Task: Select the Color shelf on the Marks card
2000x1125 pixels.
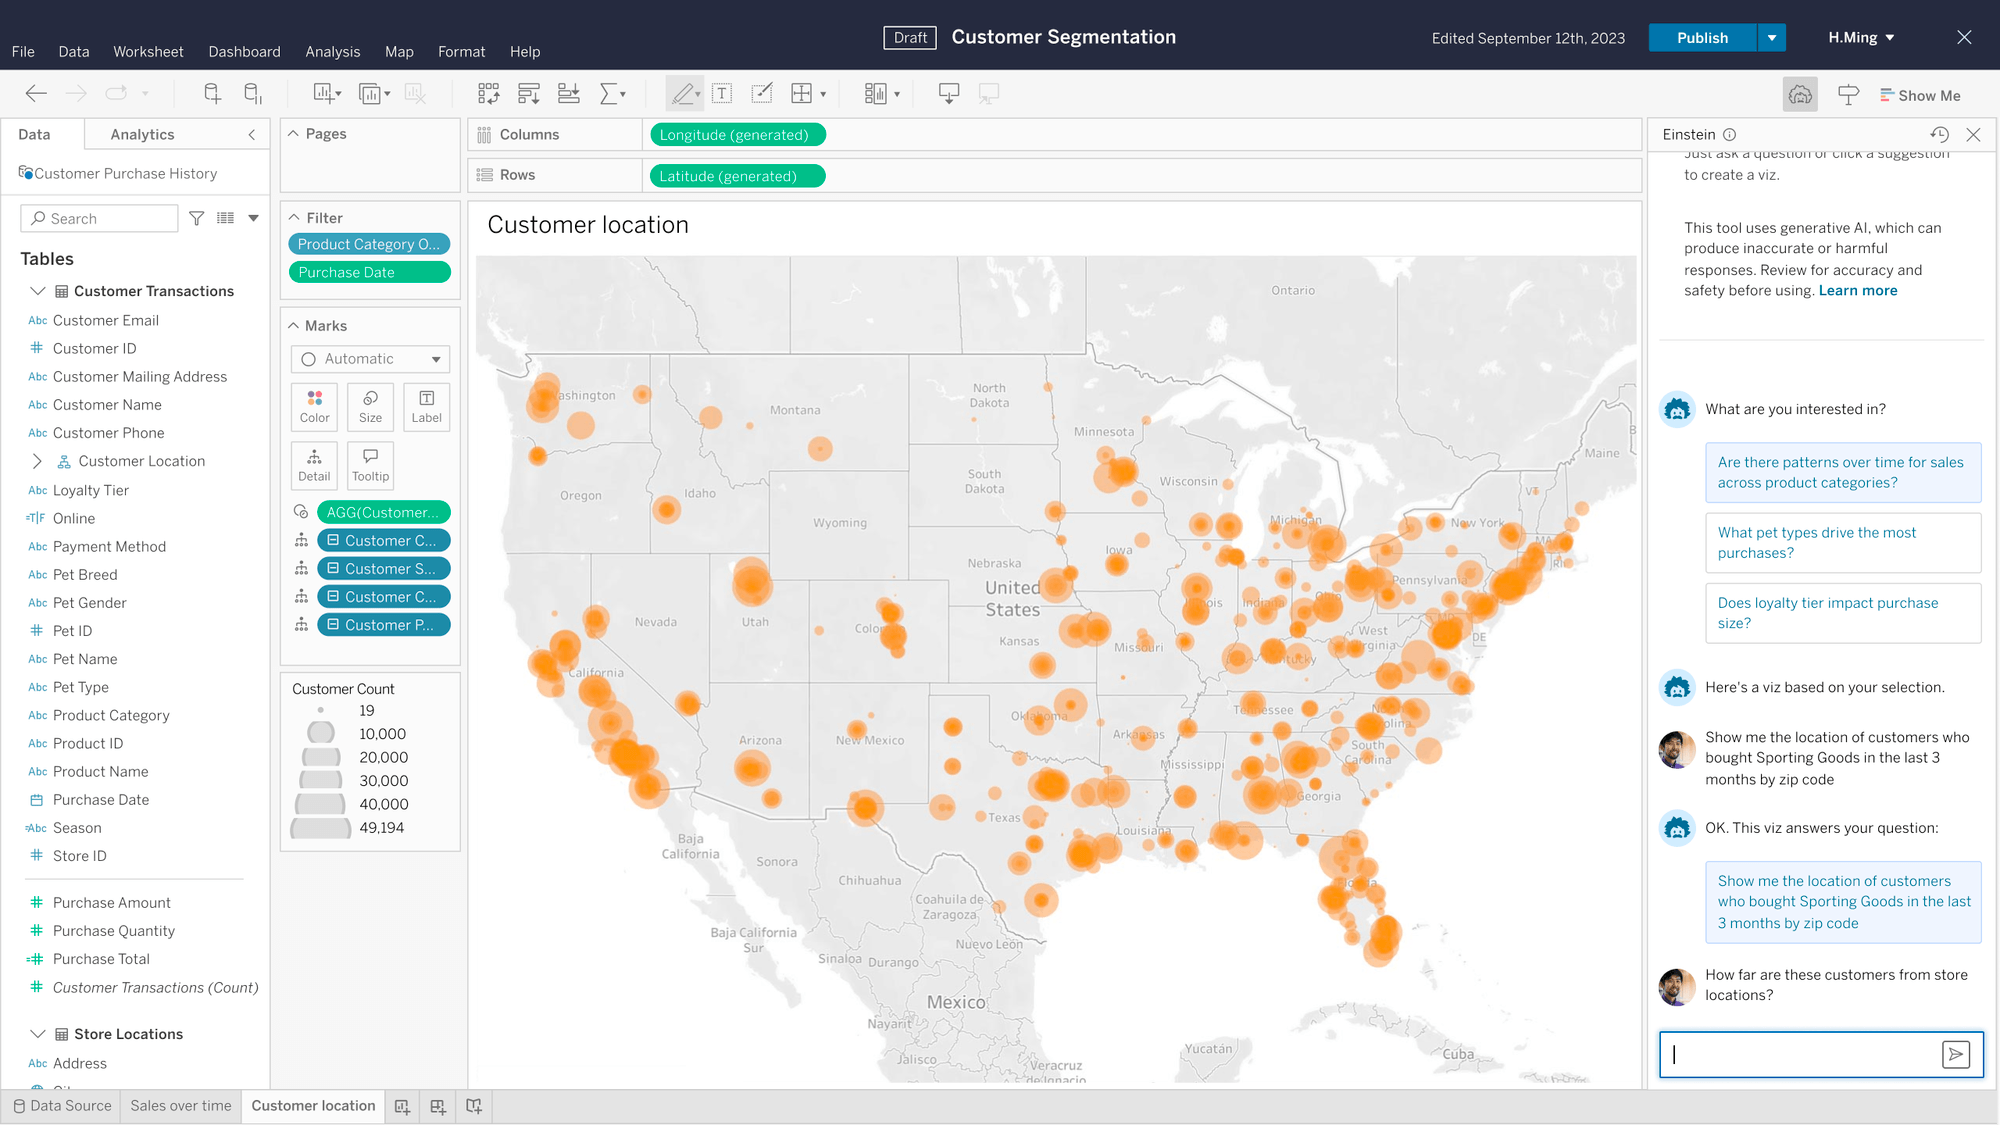Action: pos(313,406)
